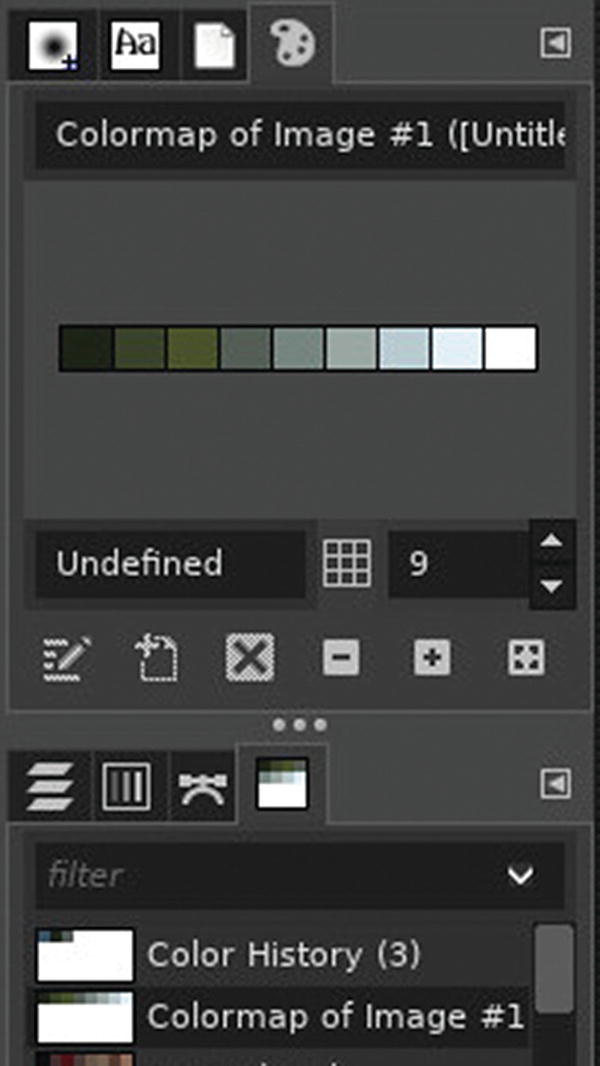Increment the color index with up arrow
This screenshot has width=600, height=1066.
[x=551, y=538]
